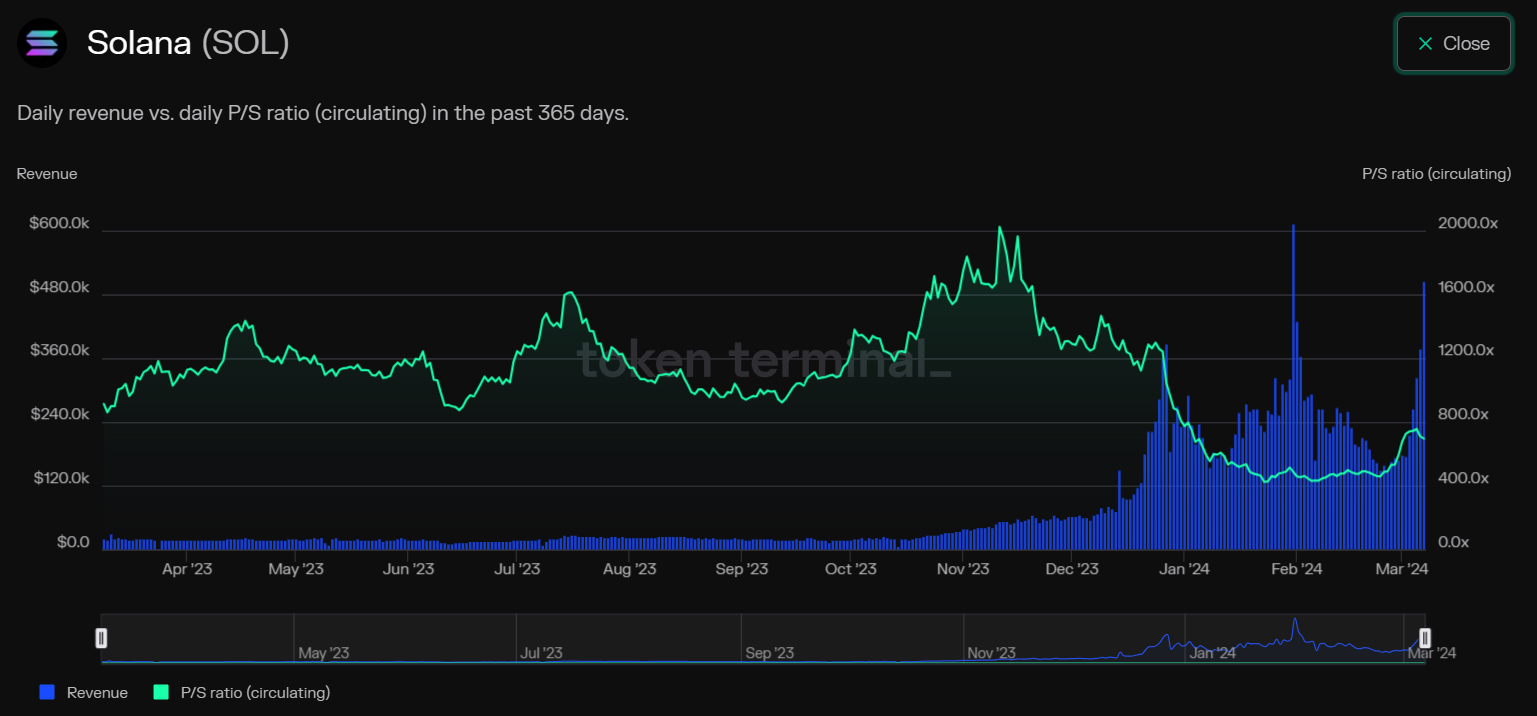Click the token terminal watermark

pyautogui.click(x=765, y=359)
